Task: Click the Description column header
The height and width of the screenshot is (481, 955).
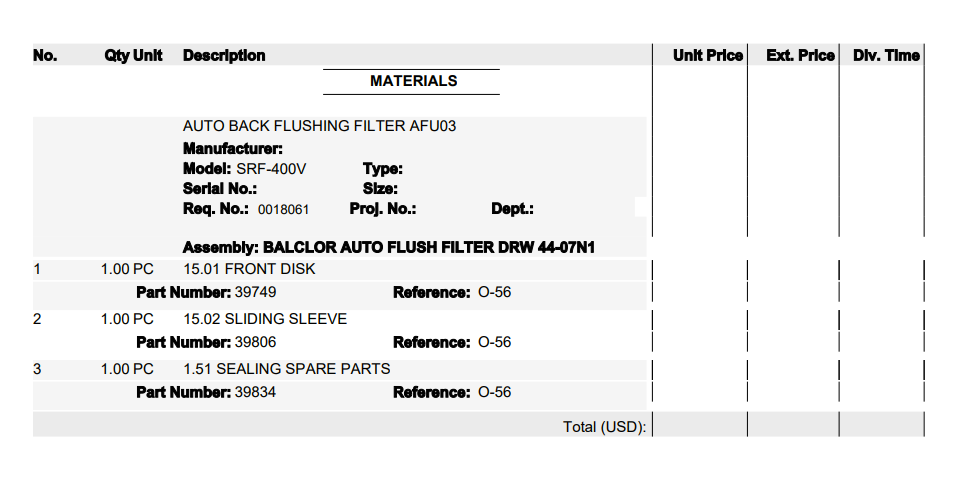Action: tap(224, 55)
